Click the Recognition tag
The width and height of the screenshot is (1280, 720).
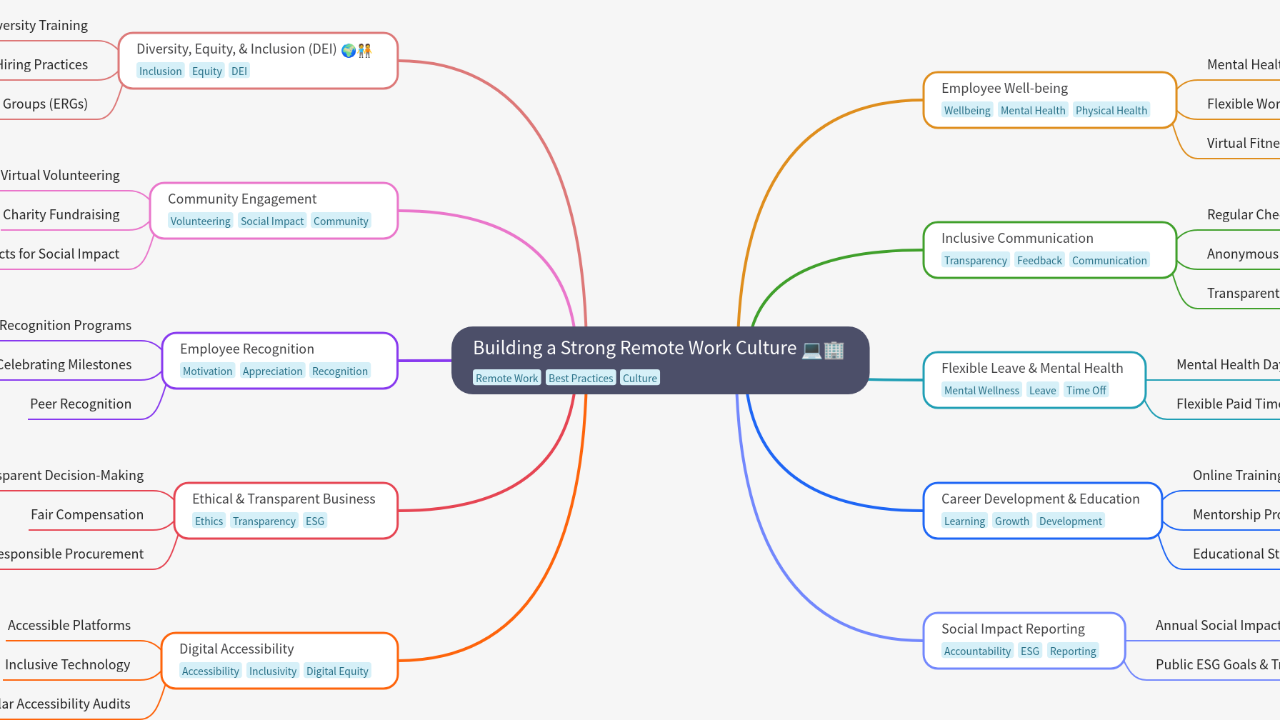[340, 371]
